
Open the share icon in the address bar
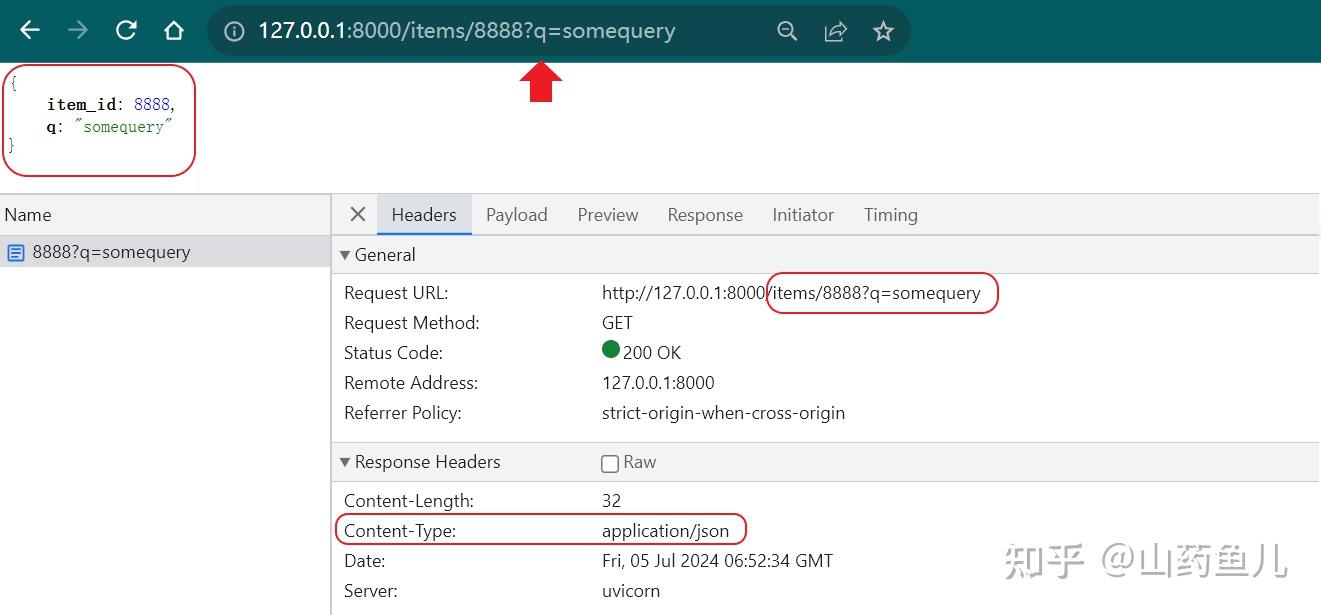click(x=835, y=31)
